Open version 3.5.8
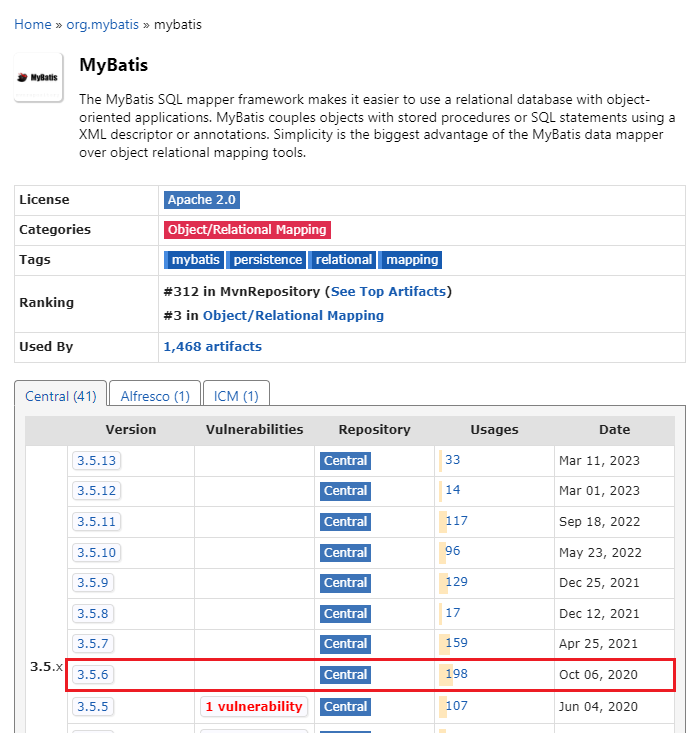 (x=93, y=613)
